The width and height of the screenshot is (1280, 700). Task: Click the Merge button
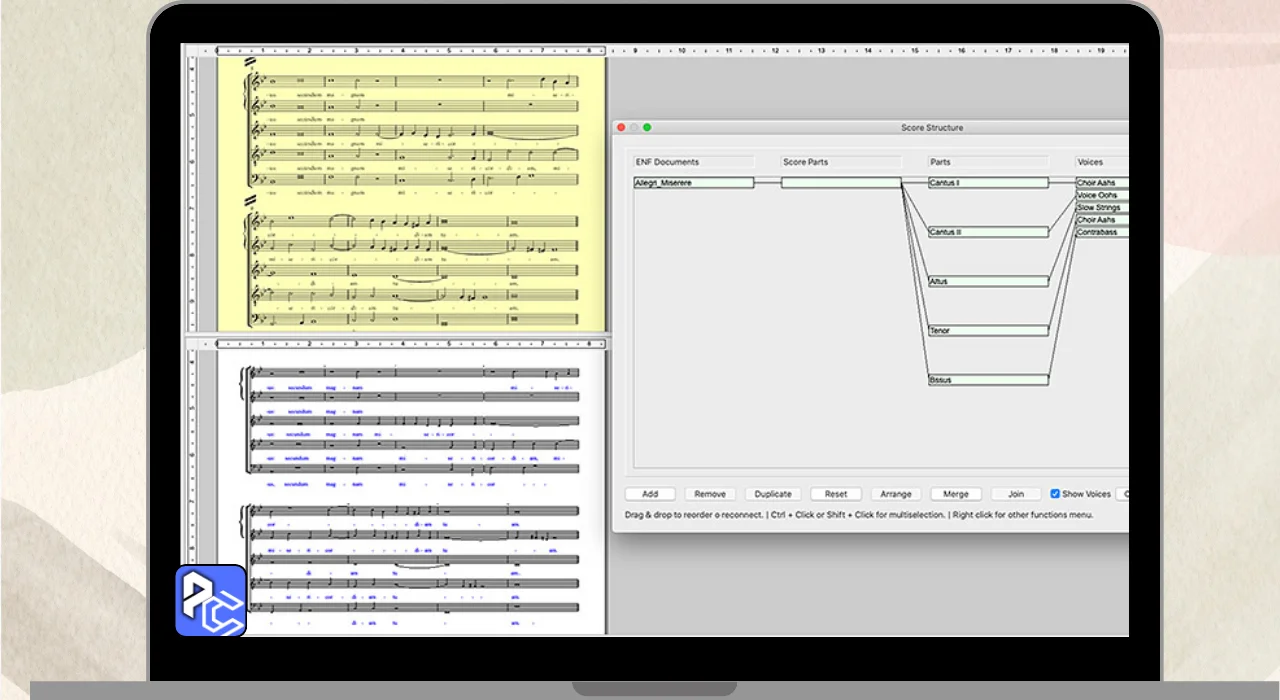[x=955, y=494]
